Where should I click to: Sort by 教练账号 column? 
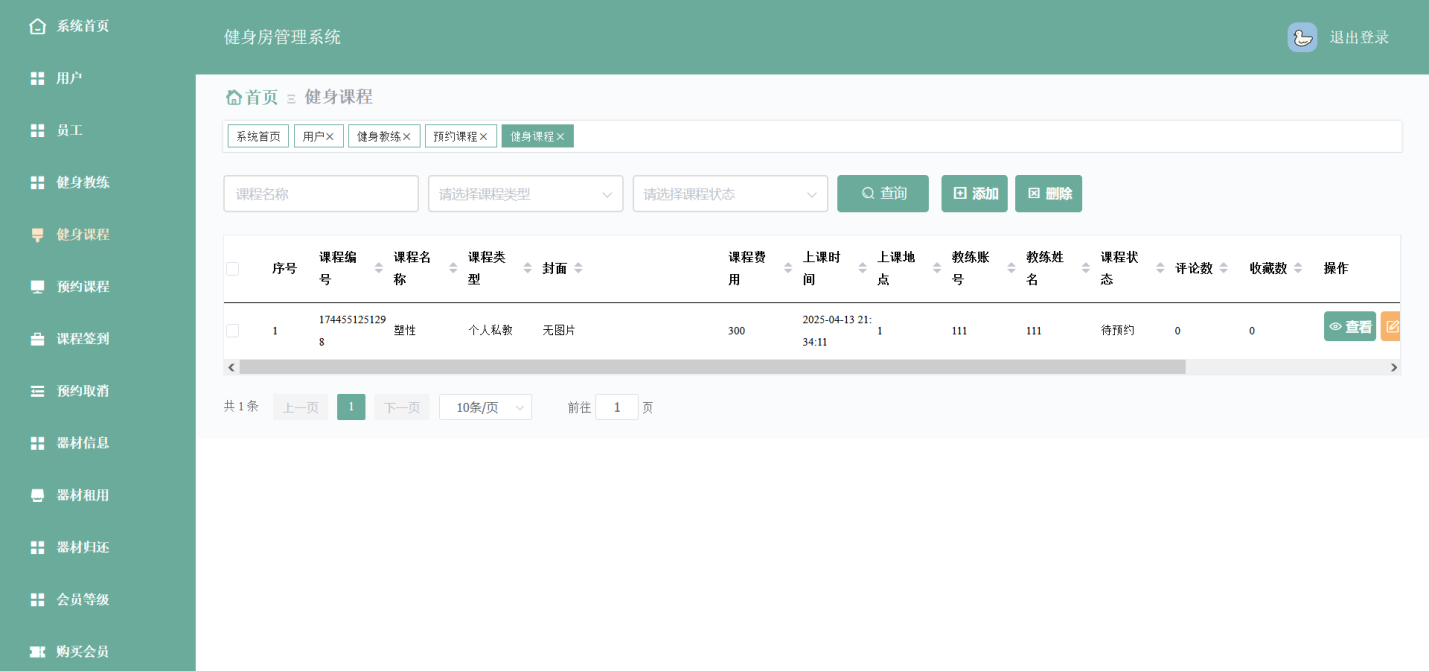click(x=1011, y=268)
